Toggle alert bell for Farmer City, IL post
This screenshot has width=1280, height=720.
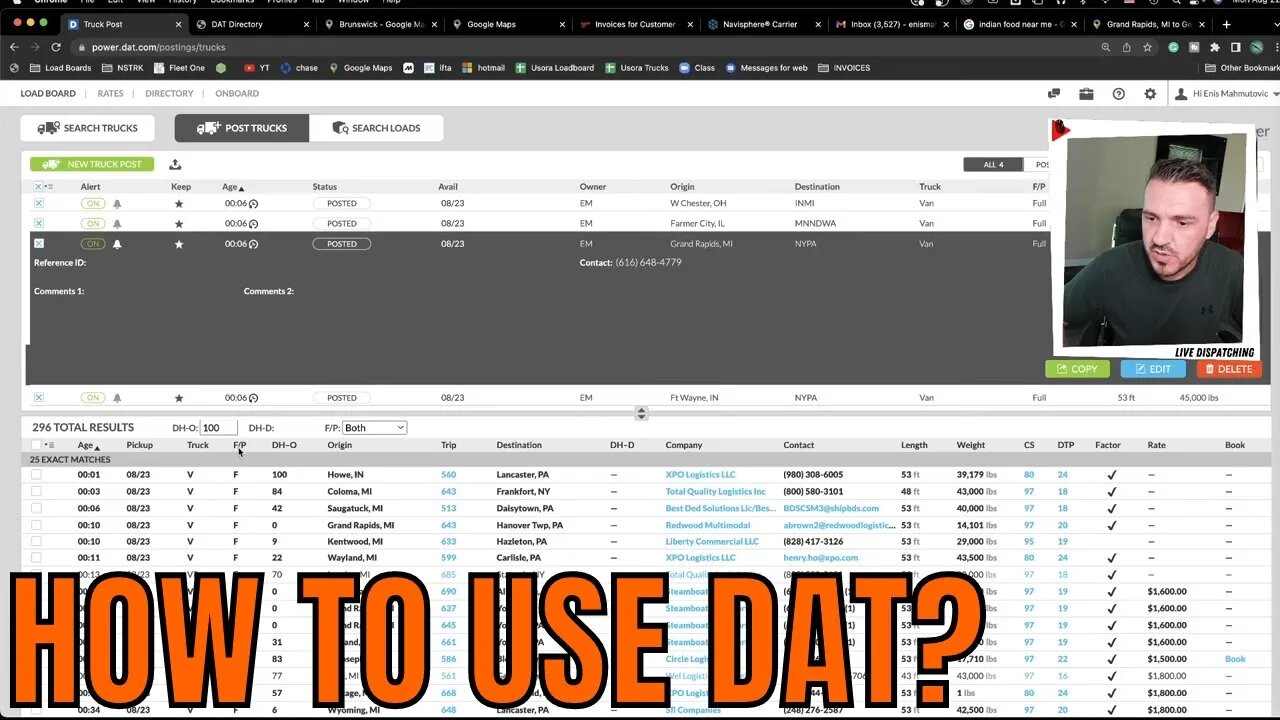(x=117, y=223)
